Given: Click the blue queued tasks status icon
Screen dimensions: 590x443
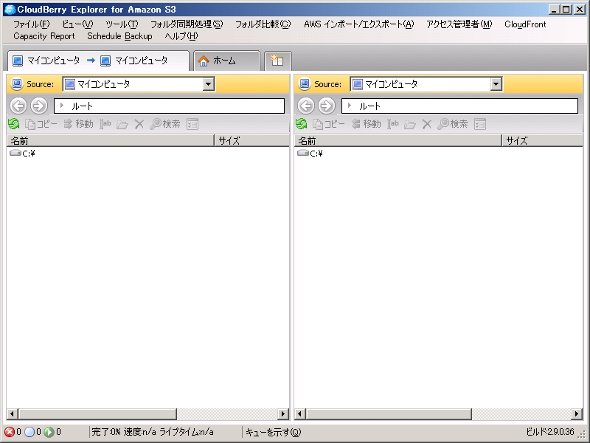Looking at the screenshot, I should point(29,432).
